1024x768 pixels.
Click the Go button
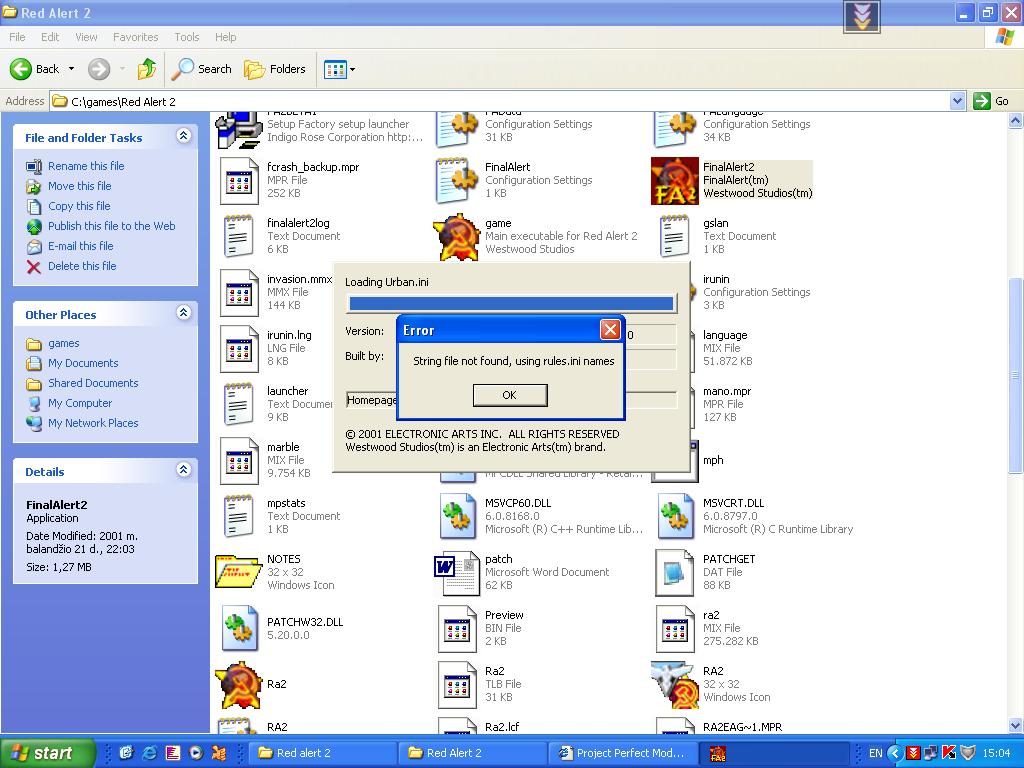(991, 101)
